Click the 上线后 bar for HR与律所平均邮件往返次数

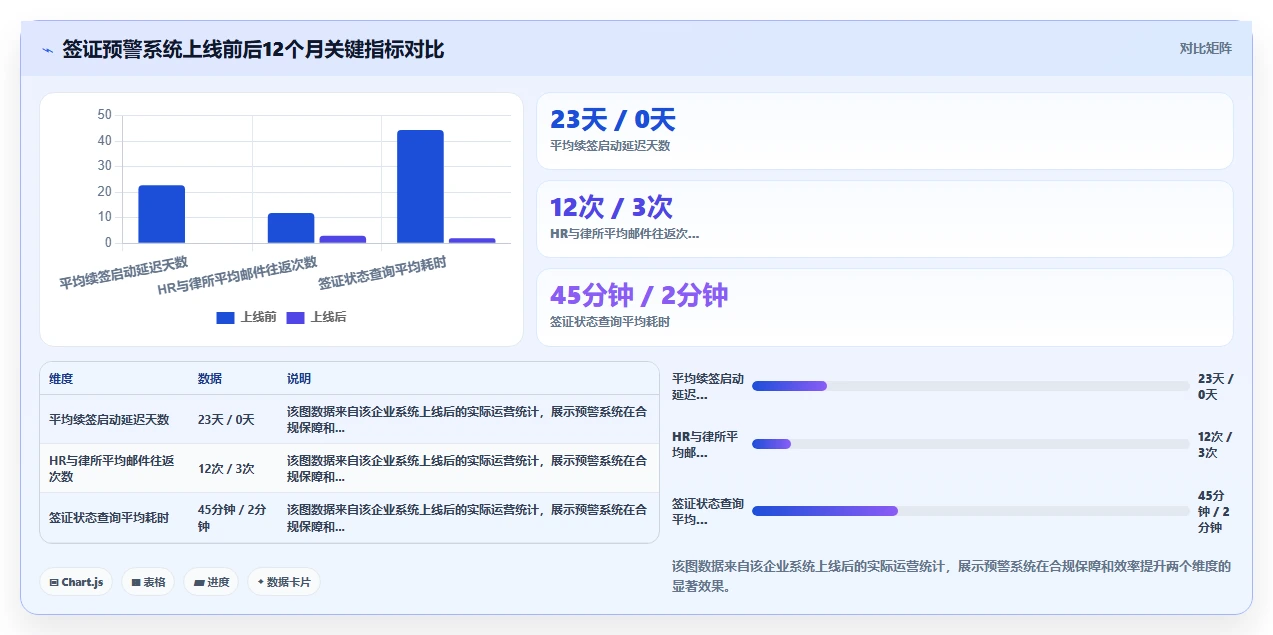[x=343, y=239]
